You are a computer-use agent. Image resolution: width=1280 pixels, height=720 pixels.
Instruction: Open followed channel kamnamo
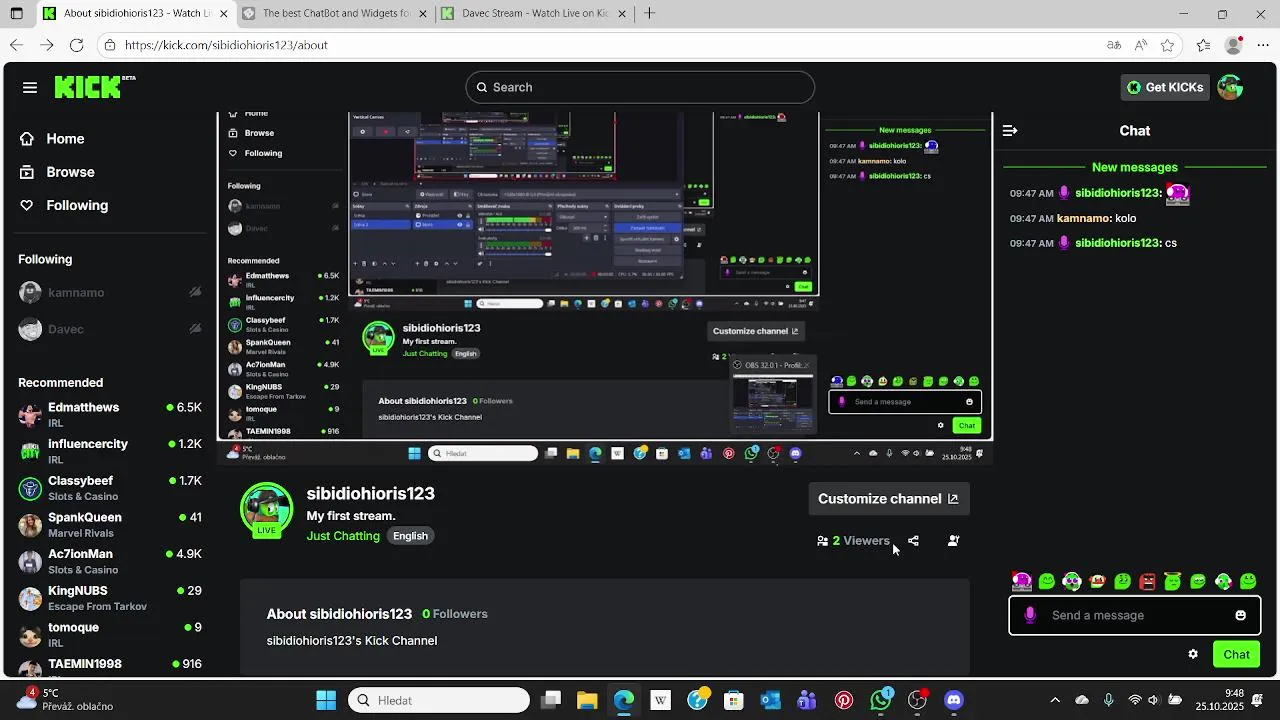(x=110, y=293)
